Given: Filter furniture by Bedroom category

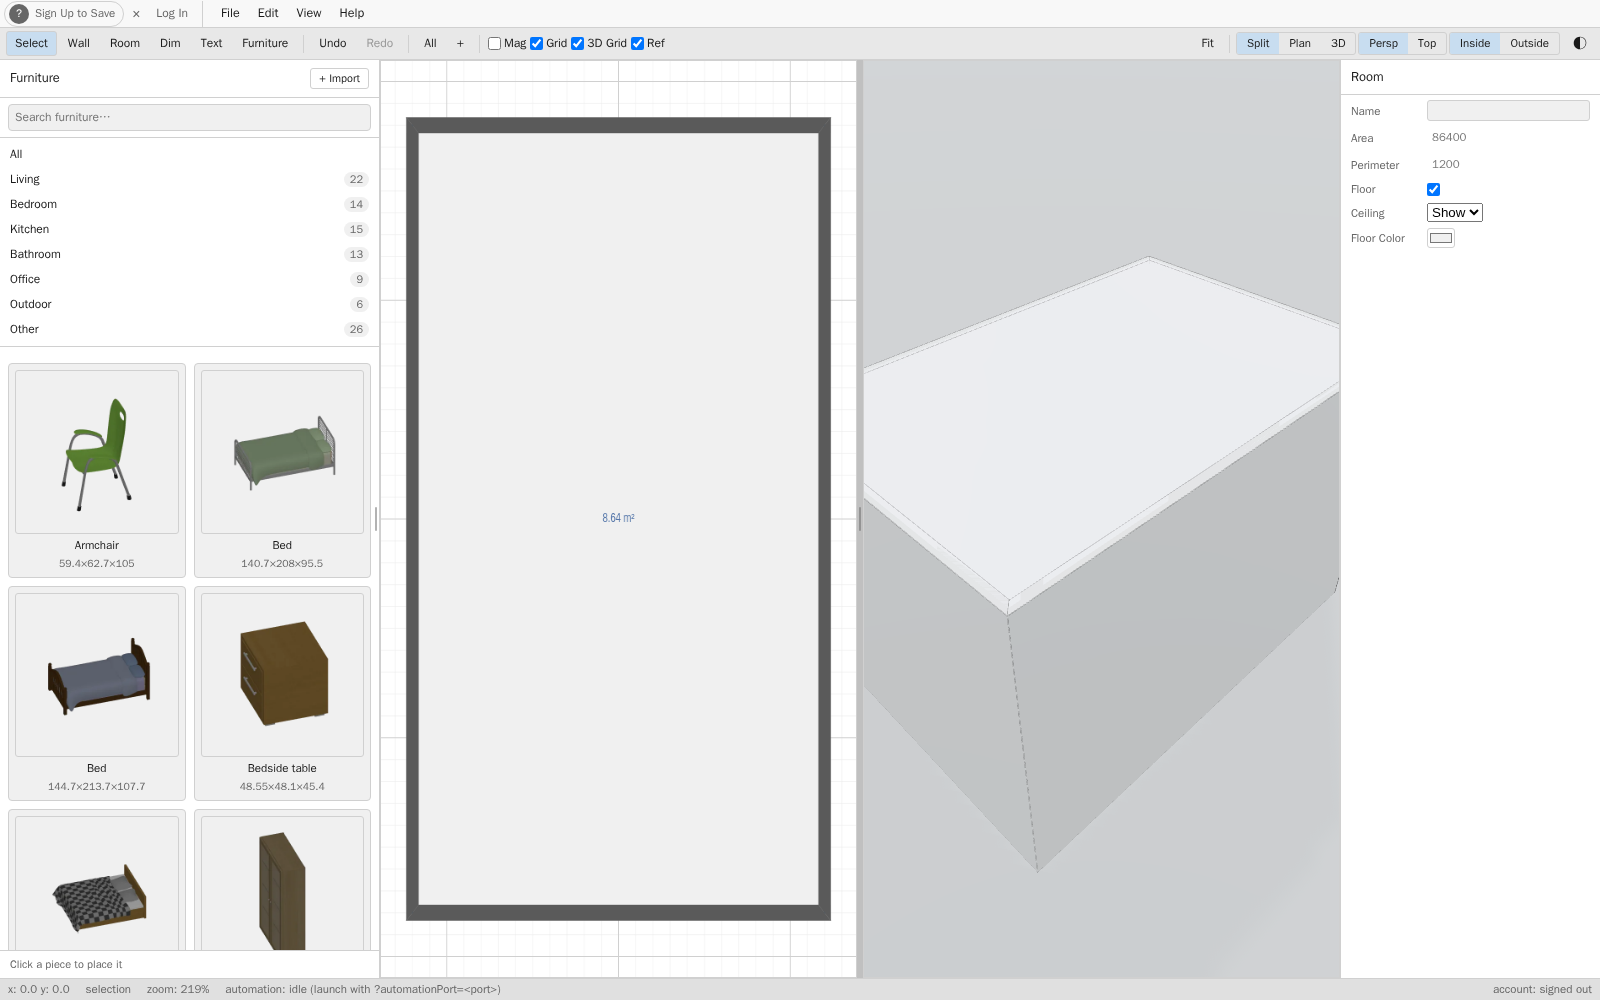Looking at the screenshot, I should tap(189, 204).
